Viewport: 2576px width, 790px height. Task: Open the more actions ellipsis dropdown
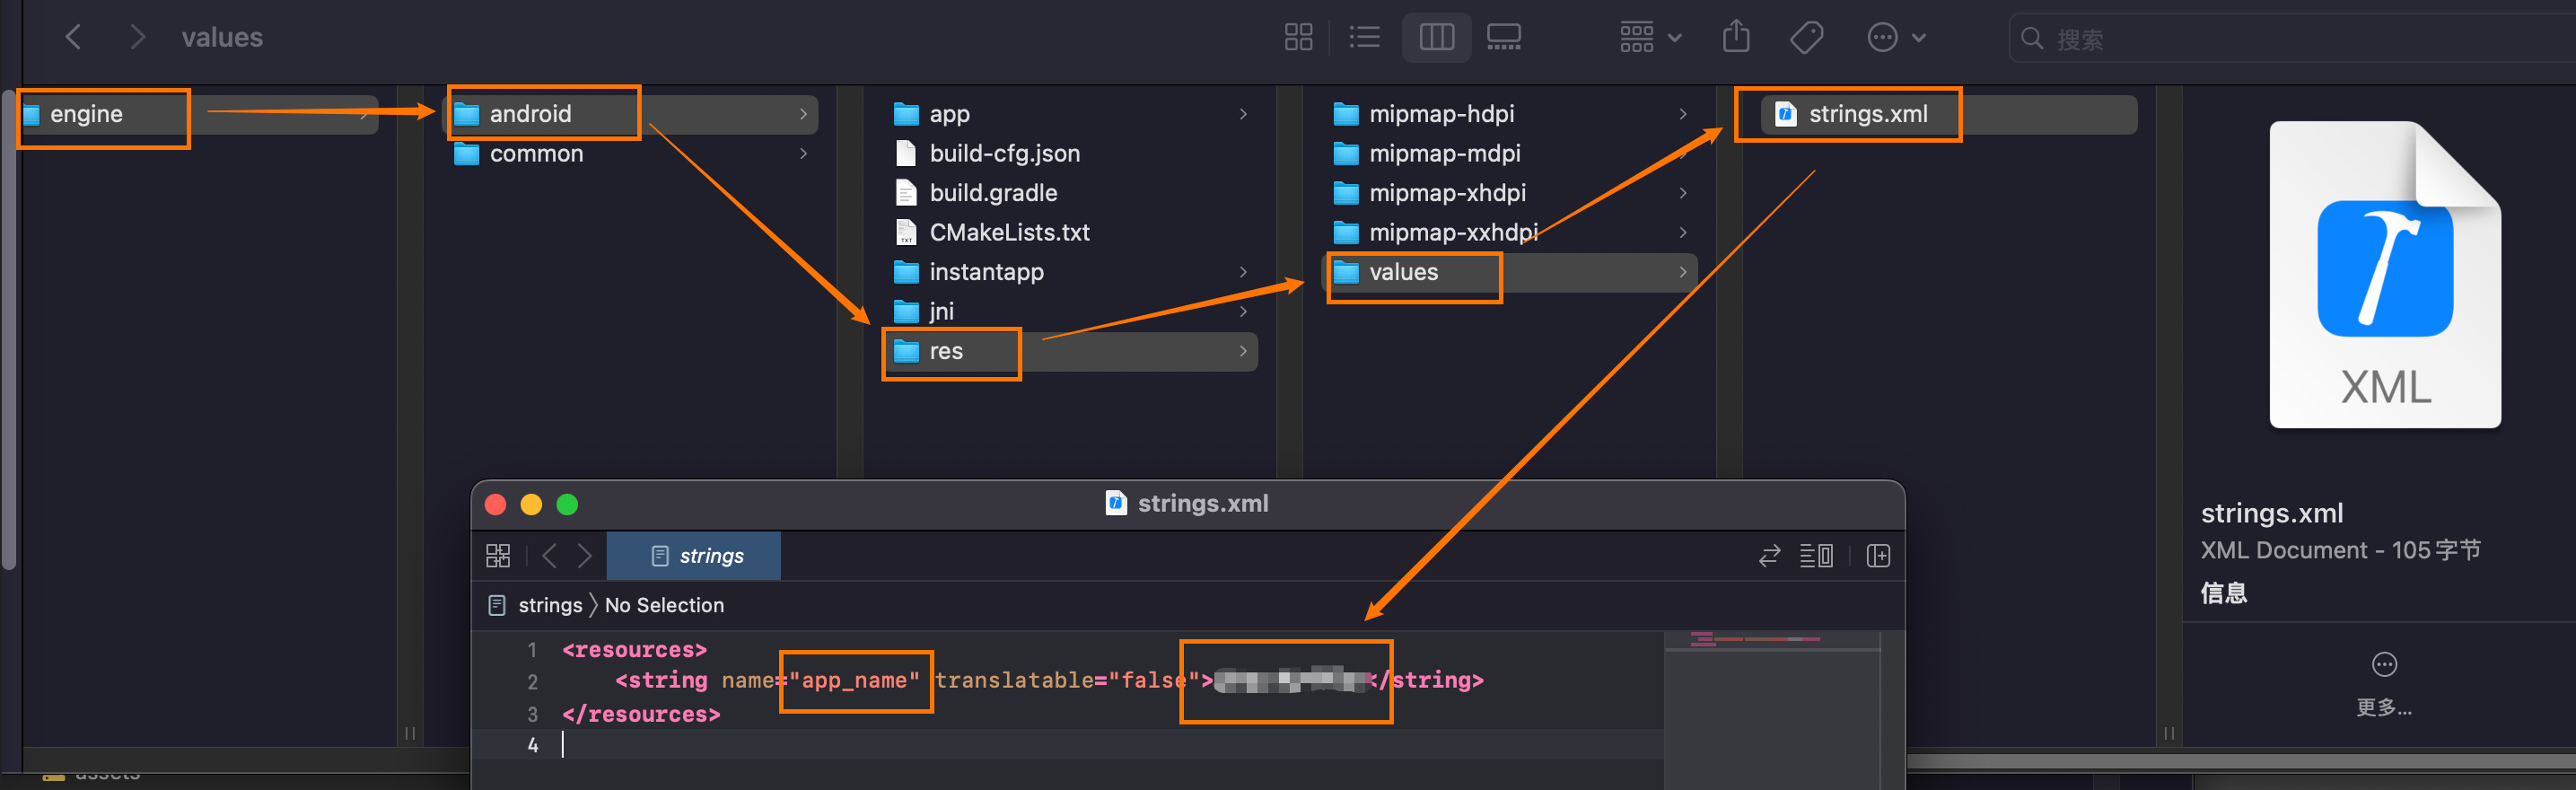pos(1896,38)
